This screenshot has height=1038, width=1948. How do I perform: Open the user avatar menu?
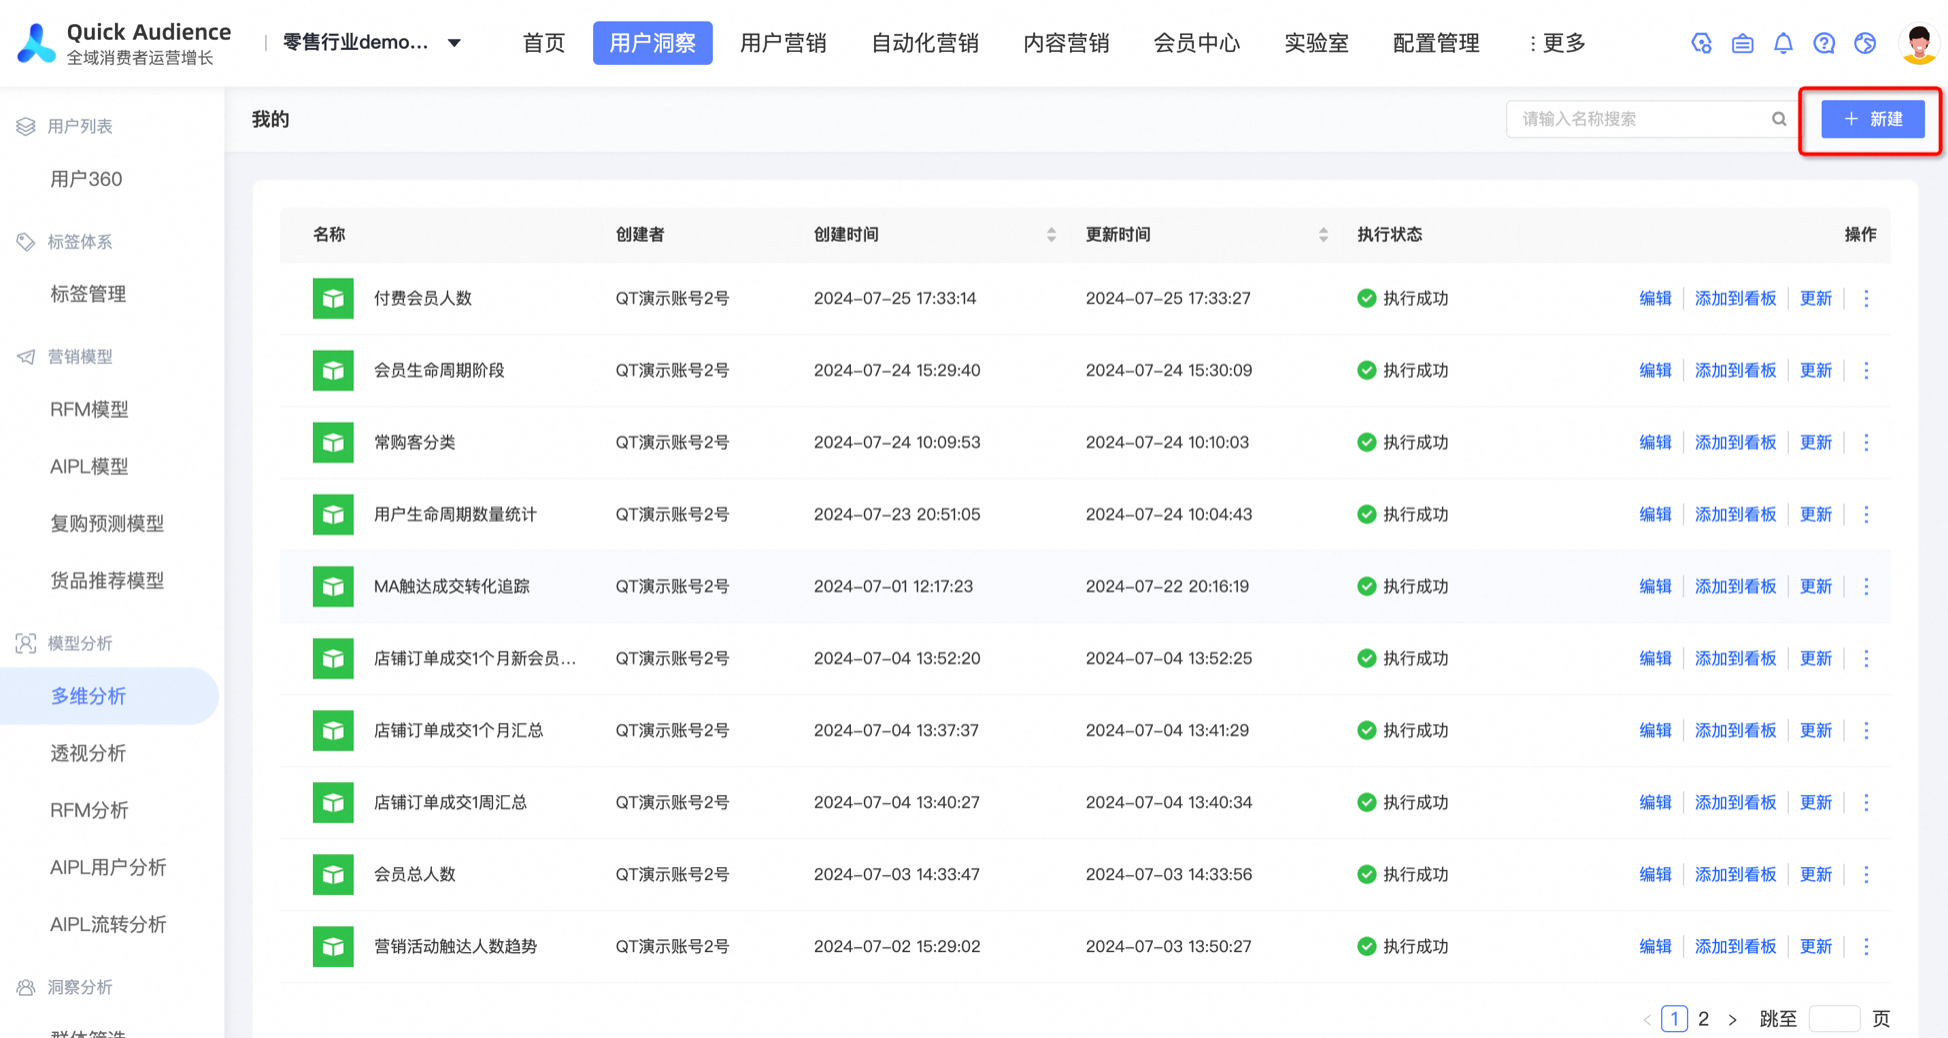tap(1918, 43)
